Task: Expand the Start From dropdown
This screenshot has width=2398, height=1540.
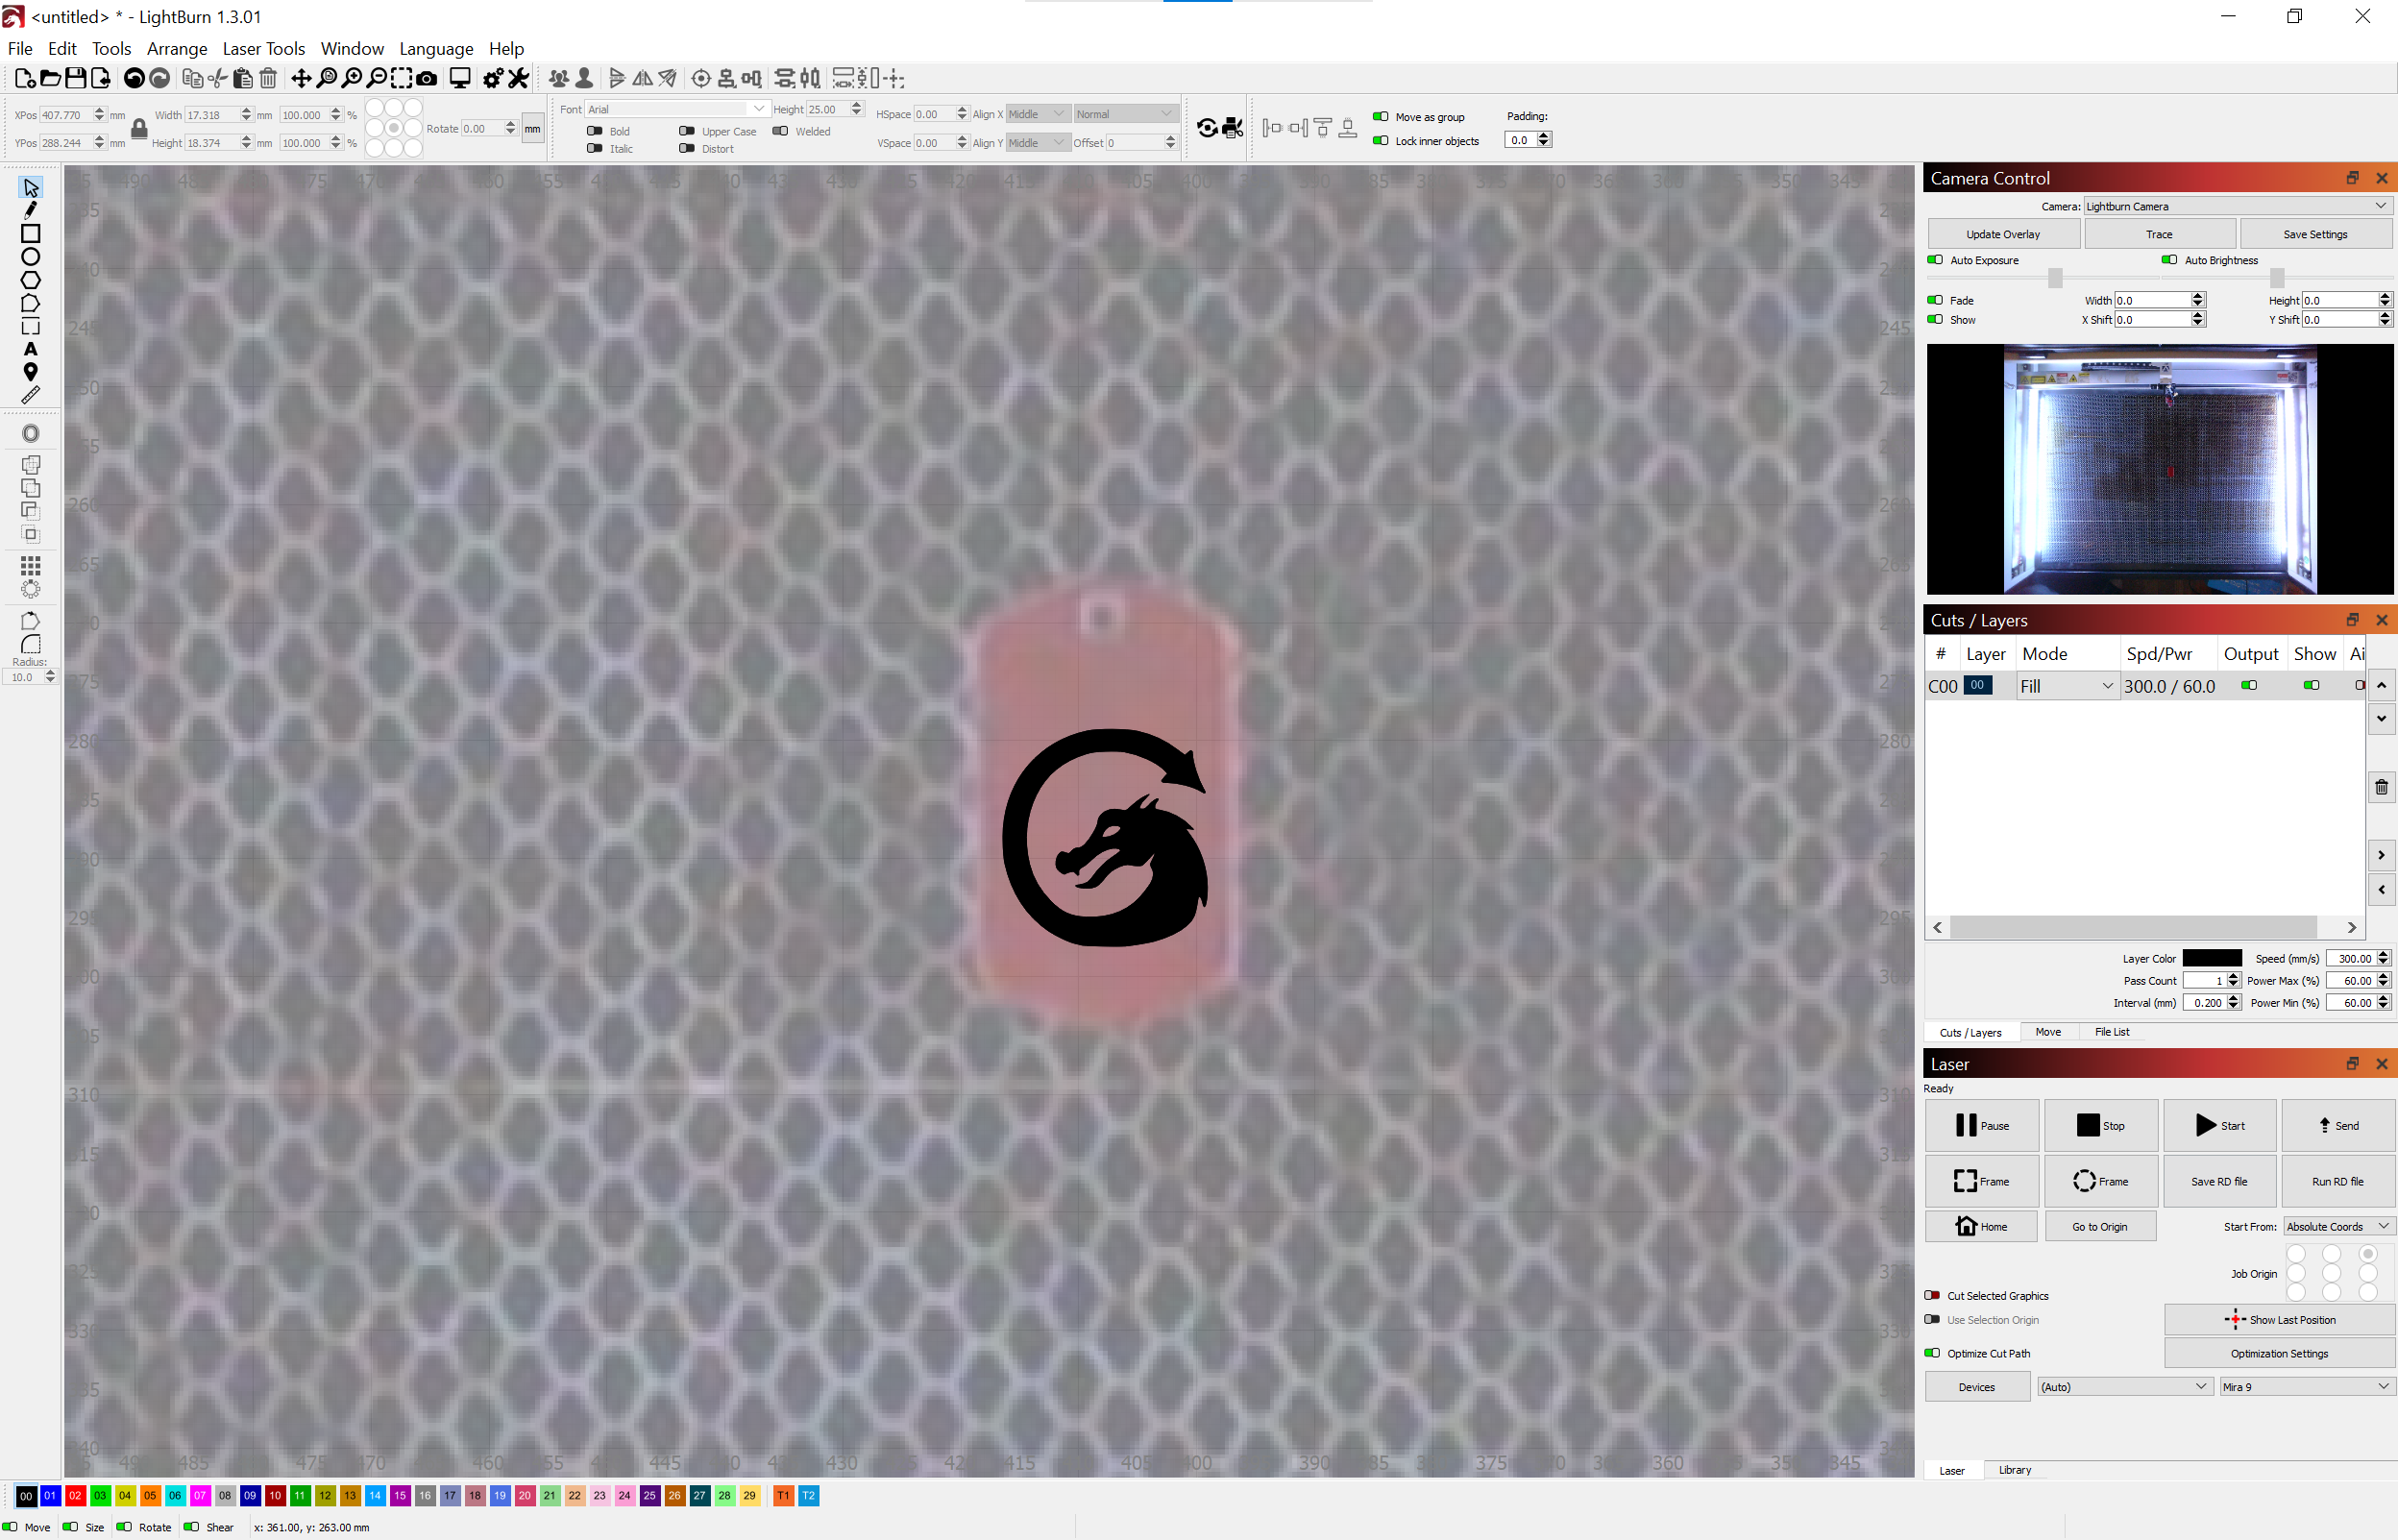Action: [2337, 1226]
